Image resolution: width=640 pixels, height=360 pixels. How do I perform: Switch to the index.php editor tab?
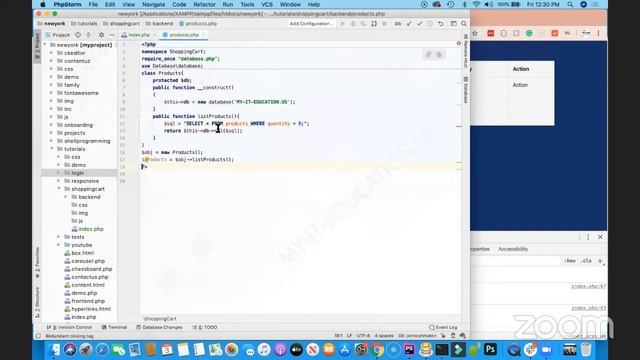(x=139, y=35)
